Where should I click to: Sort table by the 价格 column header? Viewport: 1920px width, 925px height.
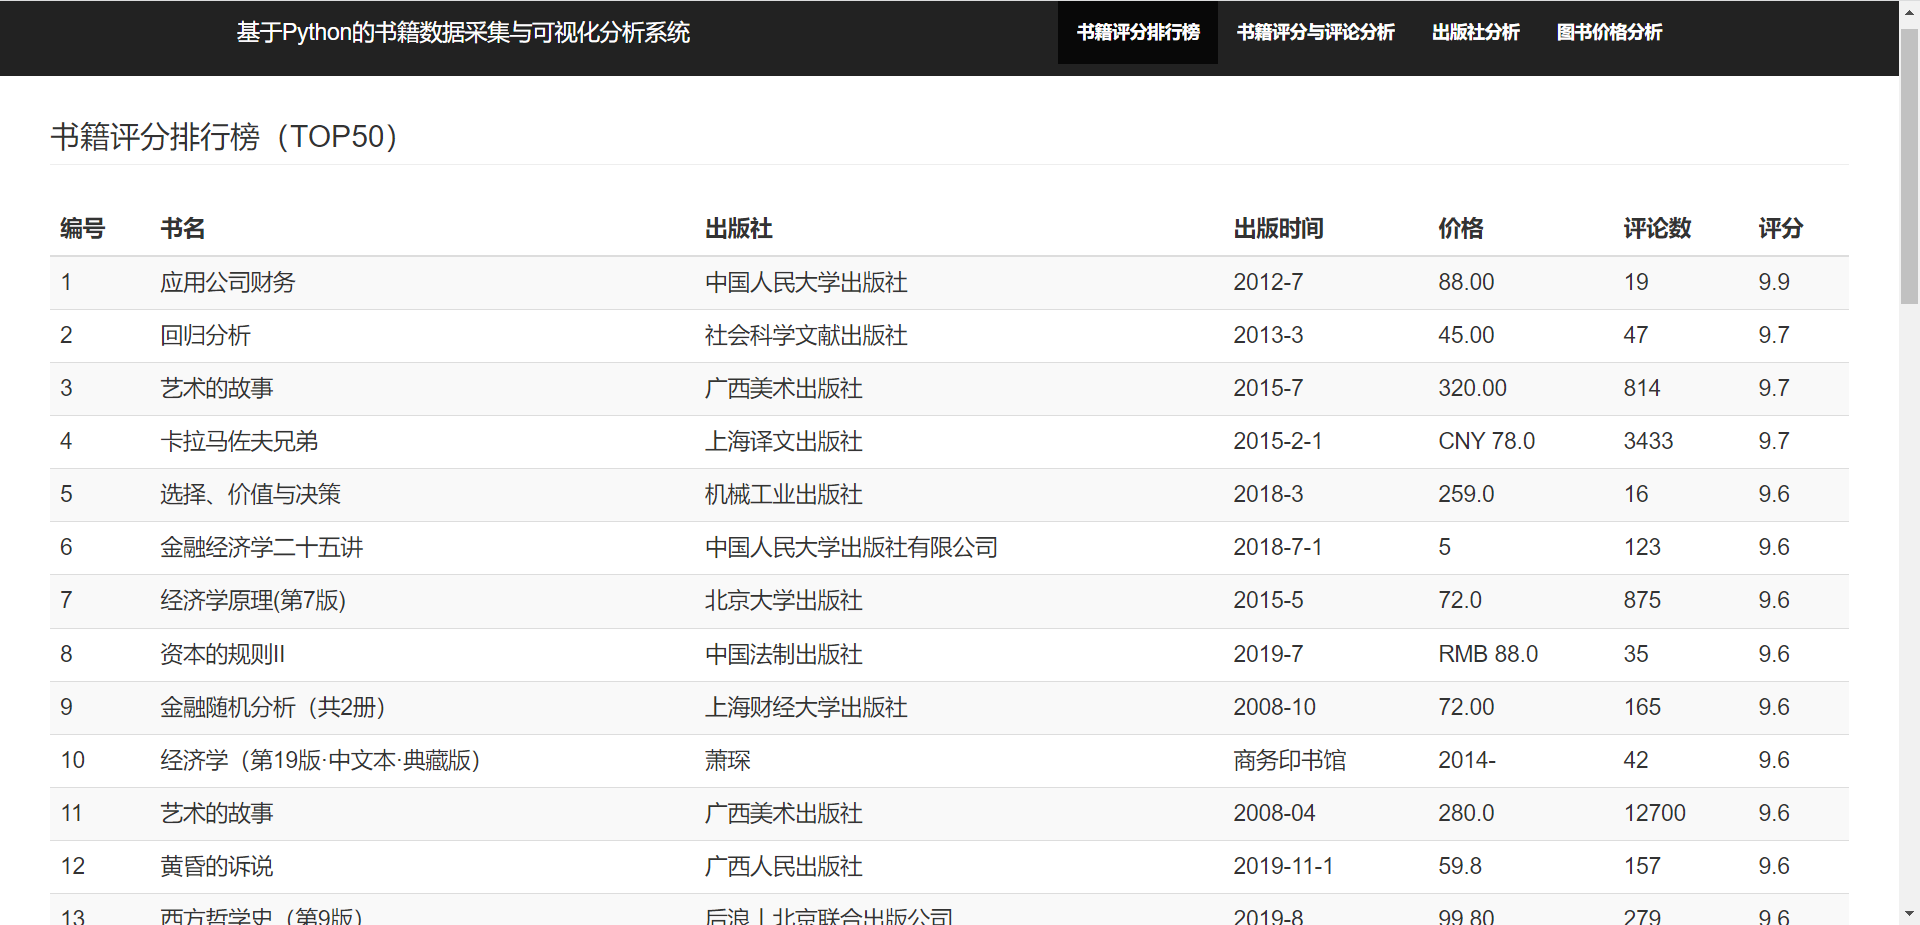tap(1461, 229)
